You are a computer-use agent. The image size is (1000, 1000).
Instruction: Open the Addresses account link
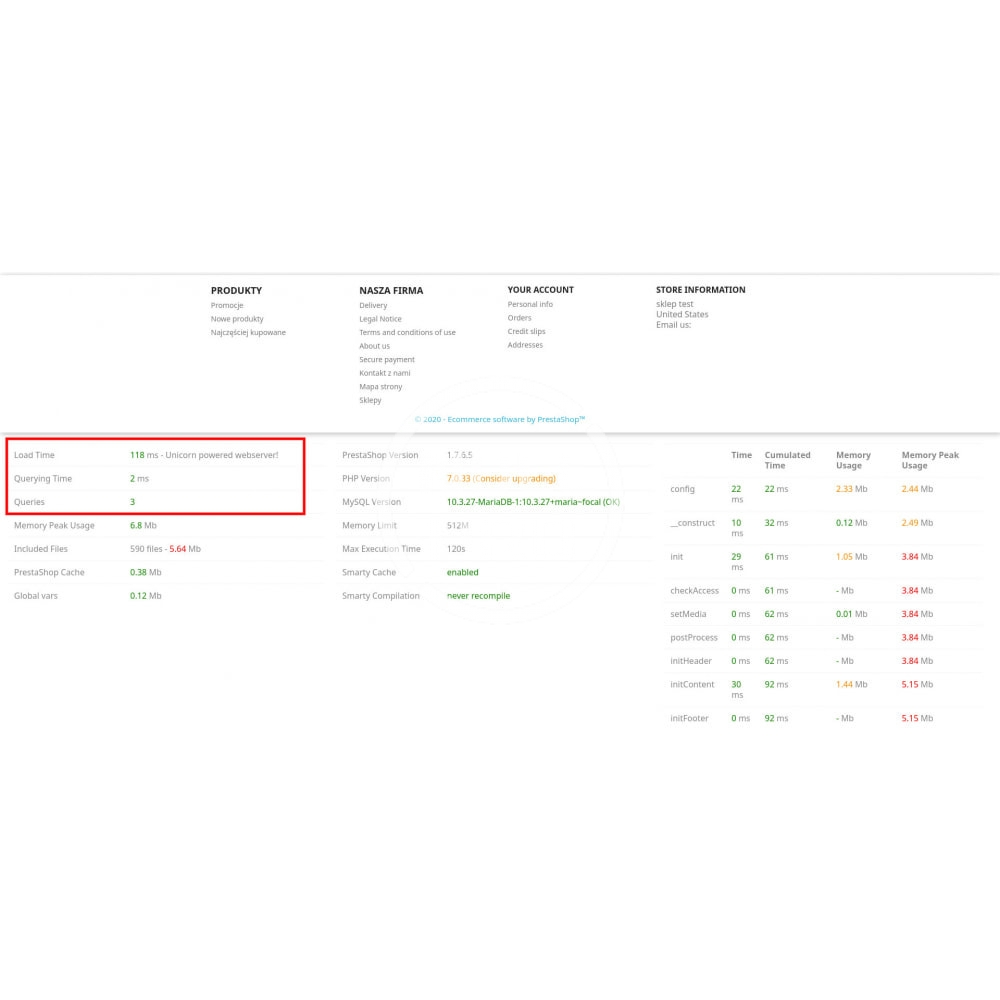(525, 345)
